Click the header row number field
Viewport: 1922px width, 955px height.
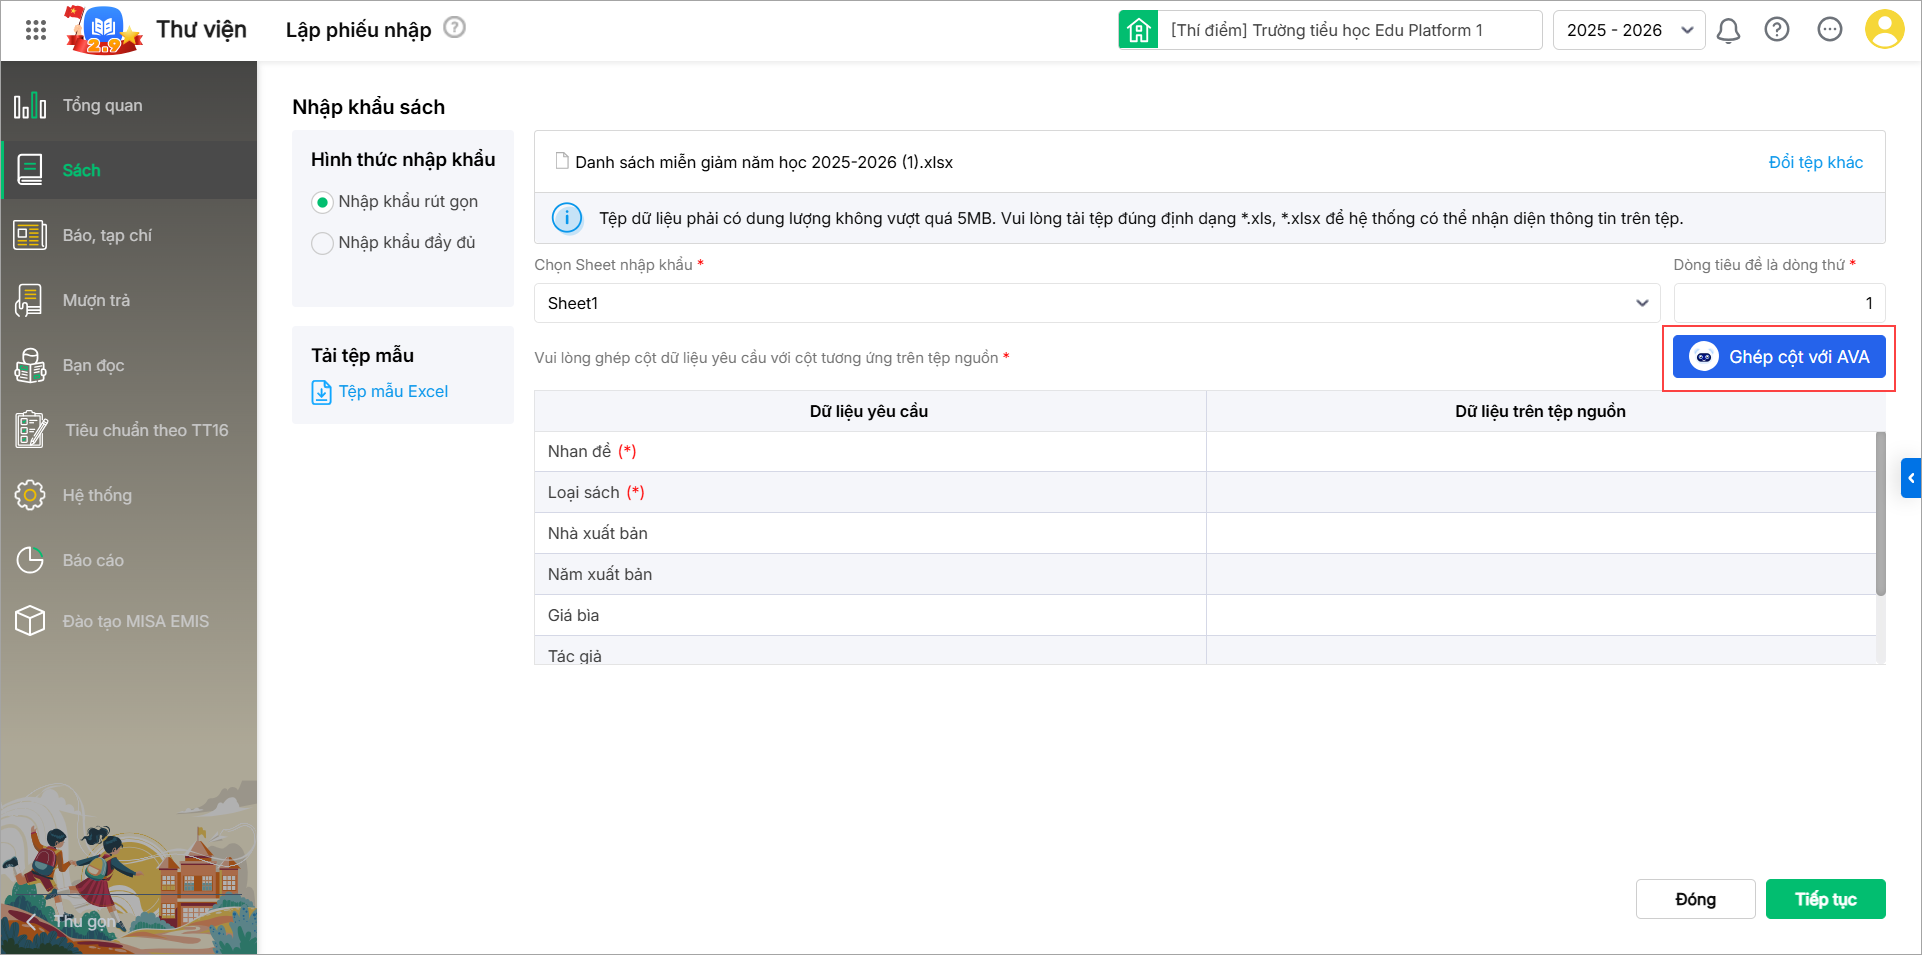pos(1778,303)
